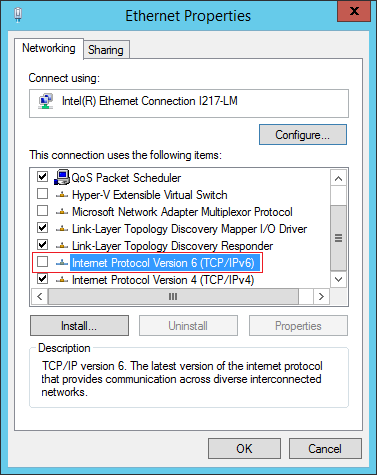This screenshot has height=475, width=377.
Task: Click the list's scroll down arrow
Action: pyautogui.click(x=339, y=279)
